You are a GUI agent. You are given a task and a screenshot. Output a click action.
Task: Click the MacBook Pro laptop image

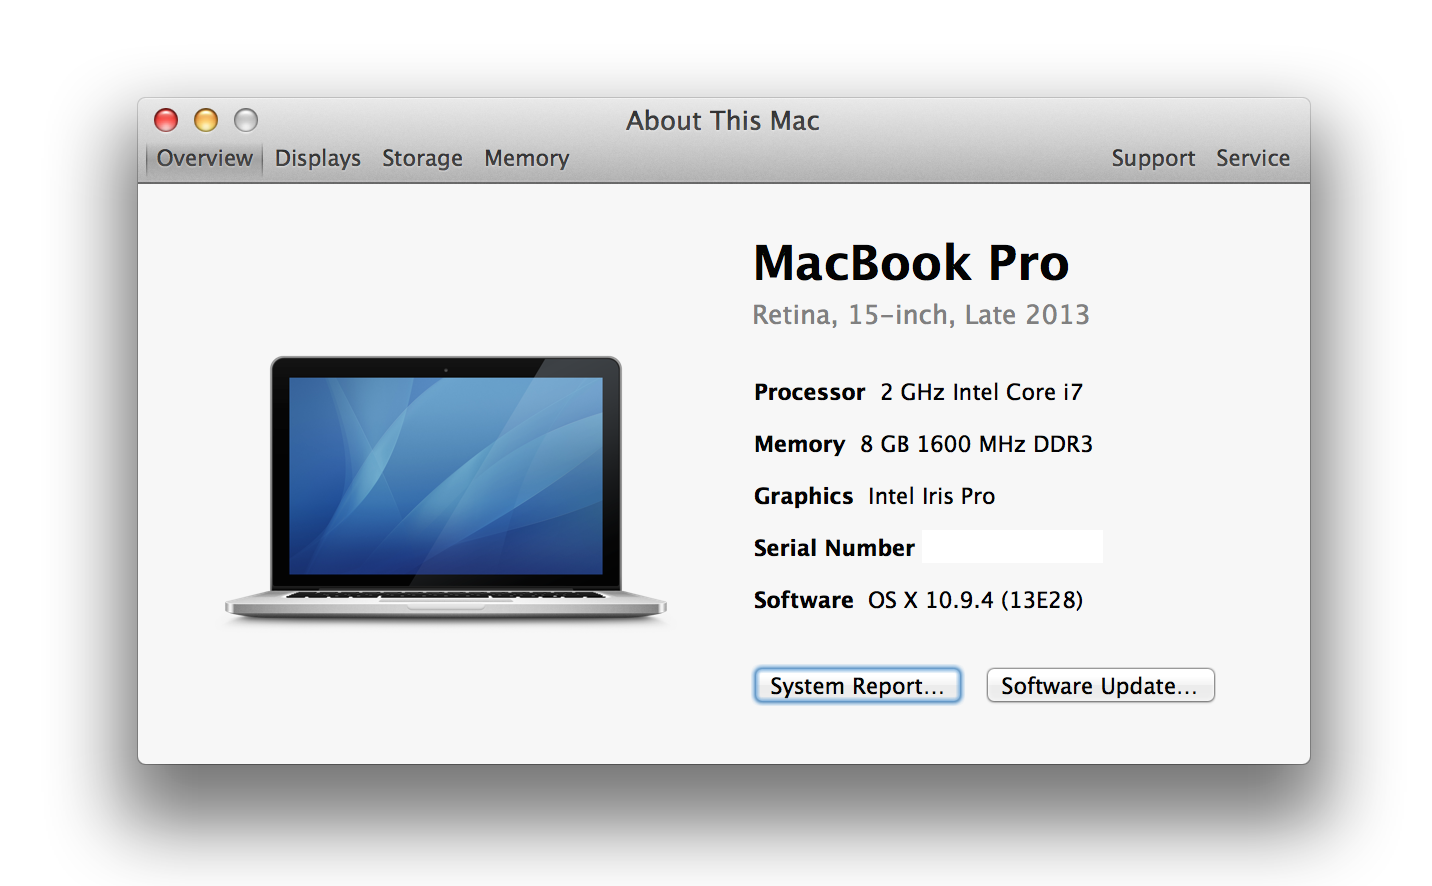[446, 488]
